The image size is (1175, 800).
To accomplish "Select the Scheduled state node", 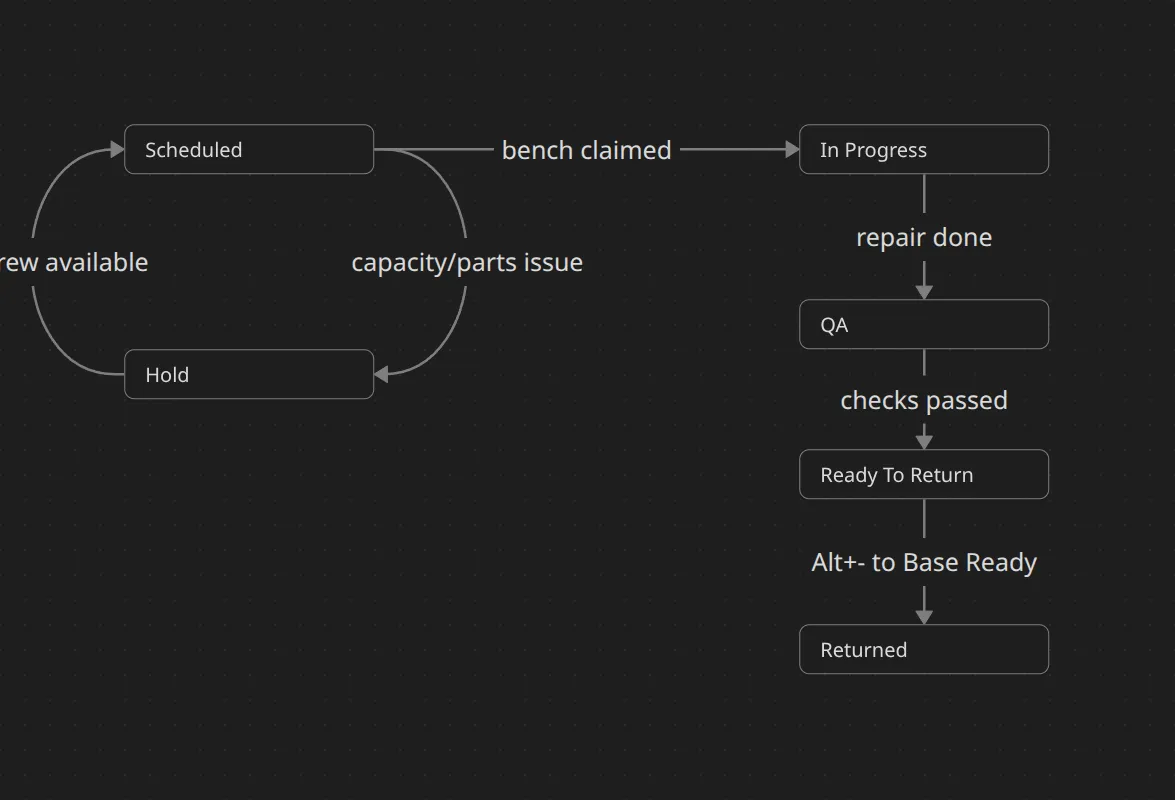I will [x=248, y=150].
